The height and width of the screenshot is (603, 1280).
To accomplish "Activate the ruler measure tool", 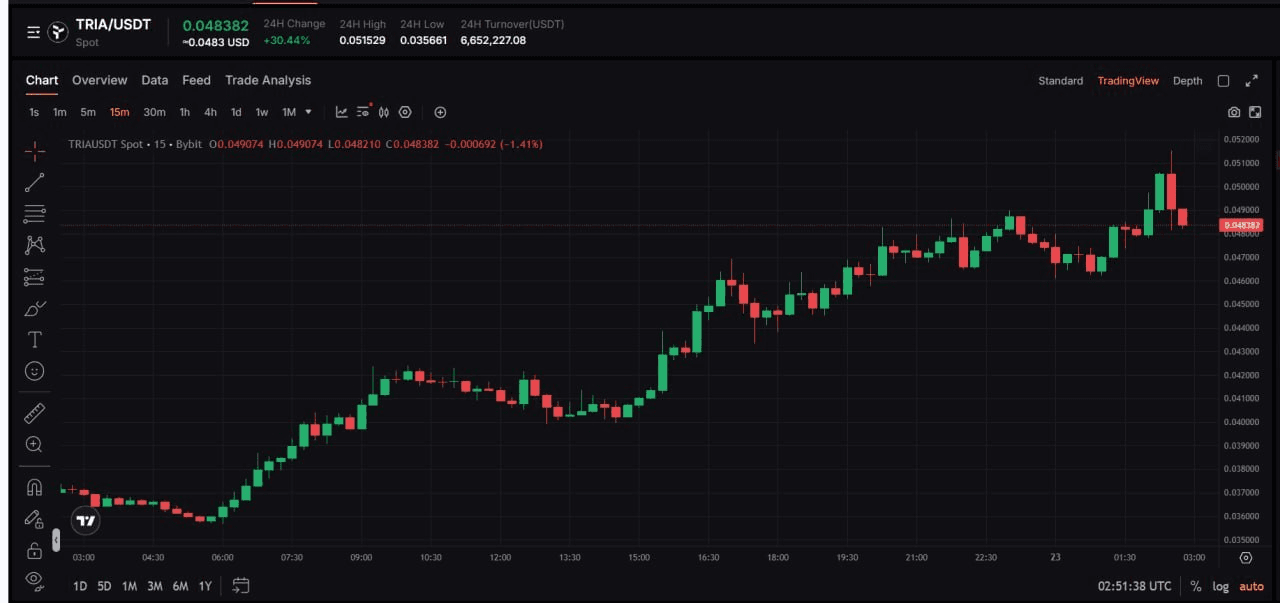I will point(35,413).
